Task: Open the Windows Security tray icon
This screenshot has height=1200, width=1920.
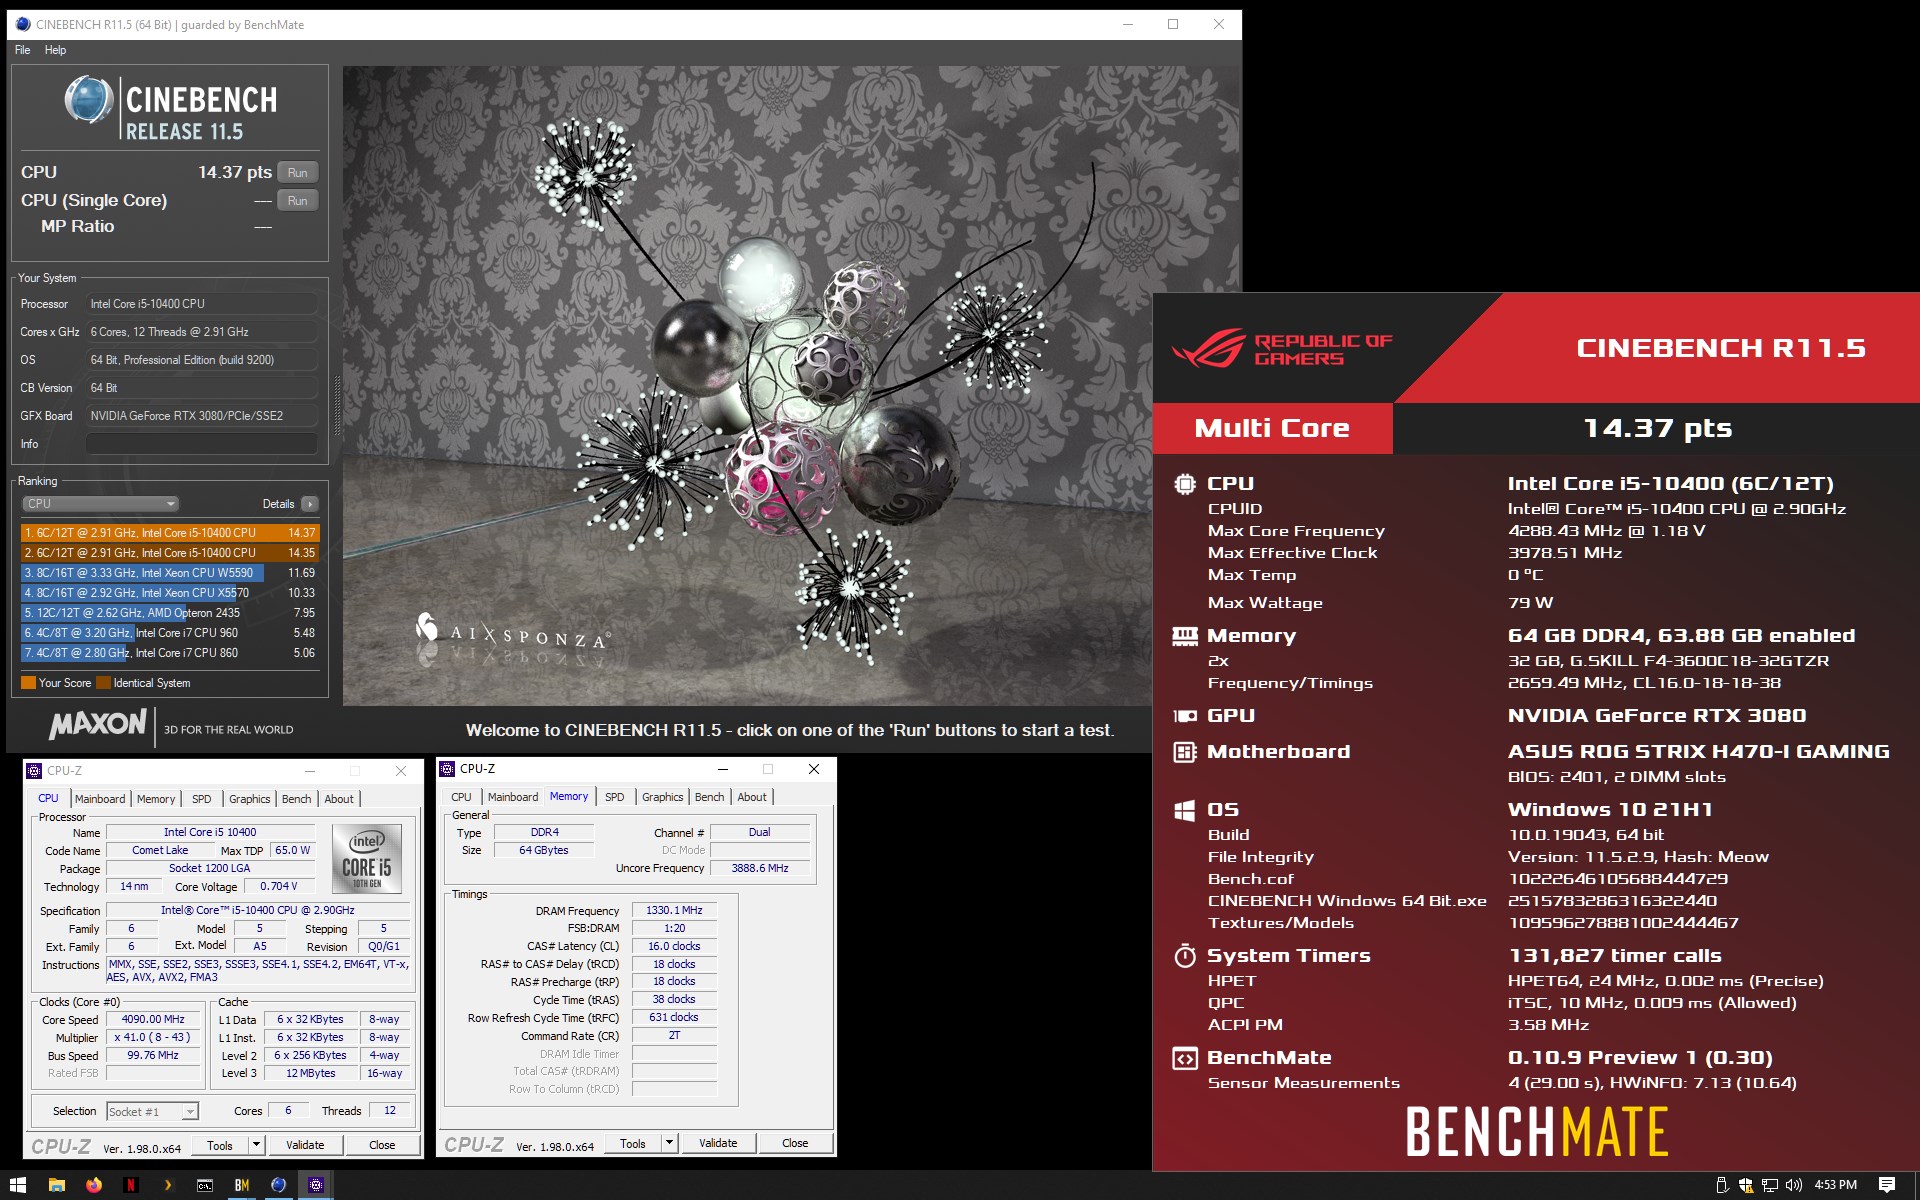Action: [1745, 1185]
